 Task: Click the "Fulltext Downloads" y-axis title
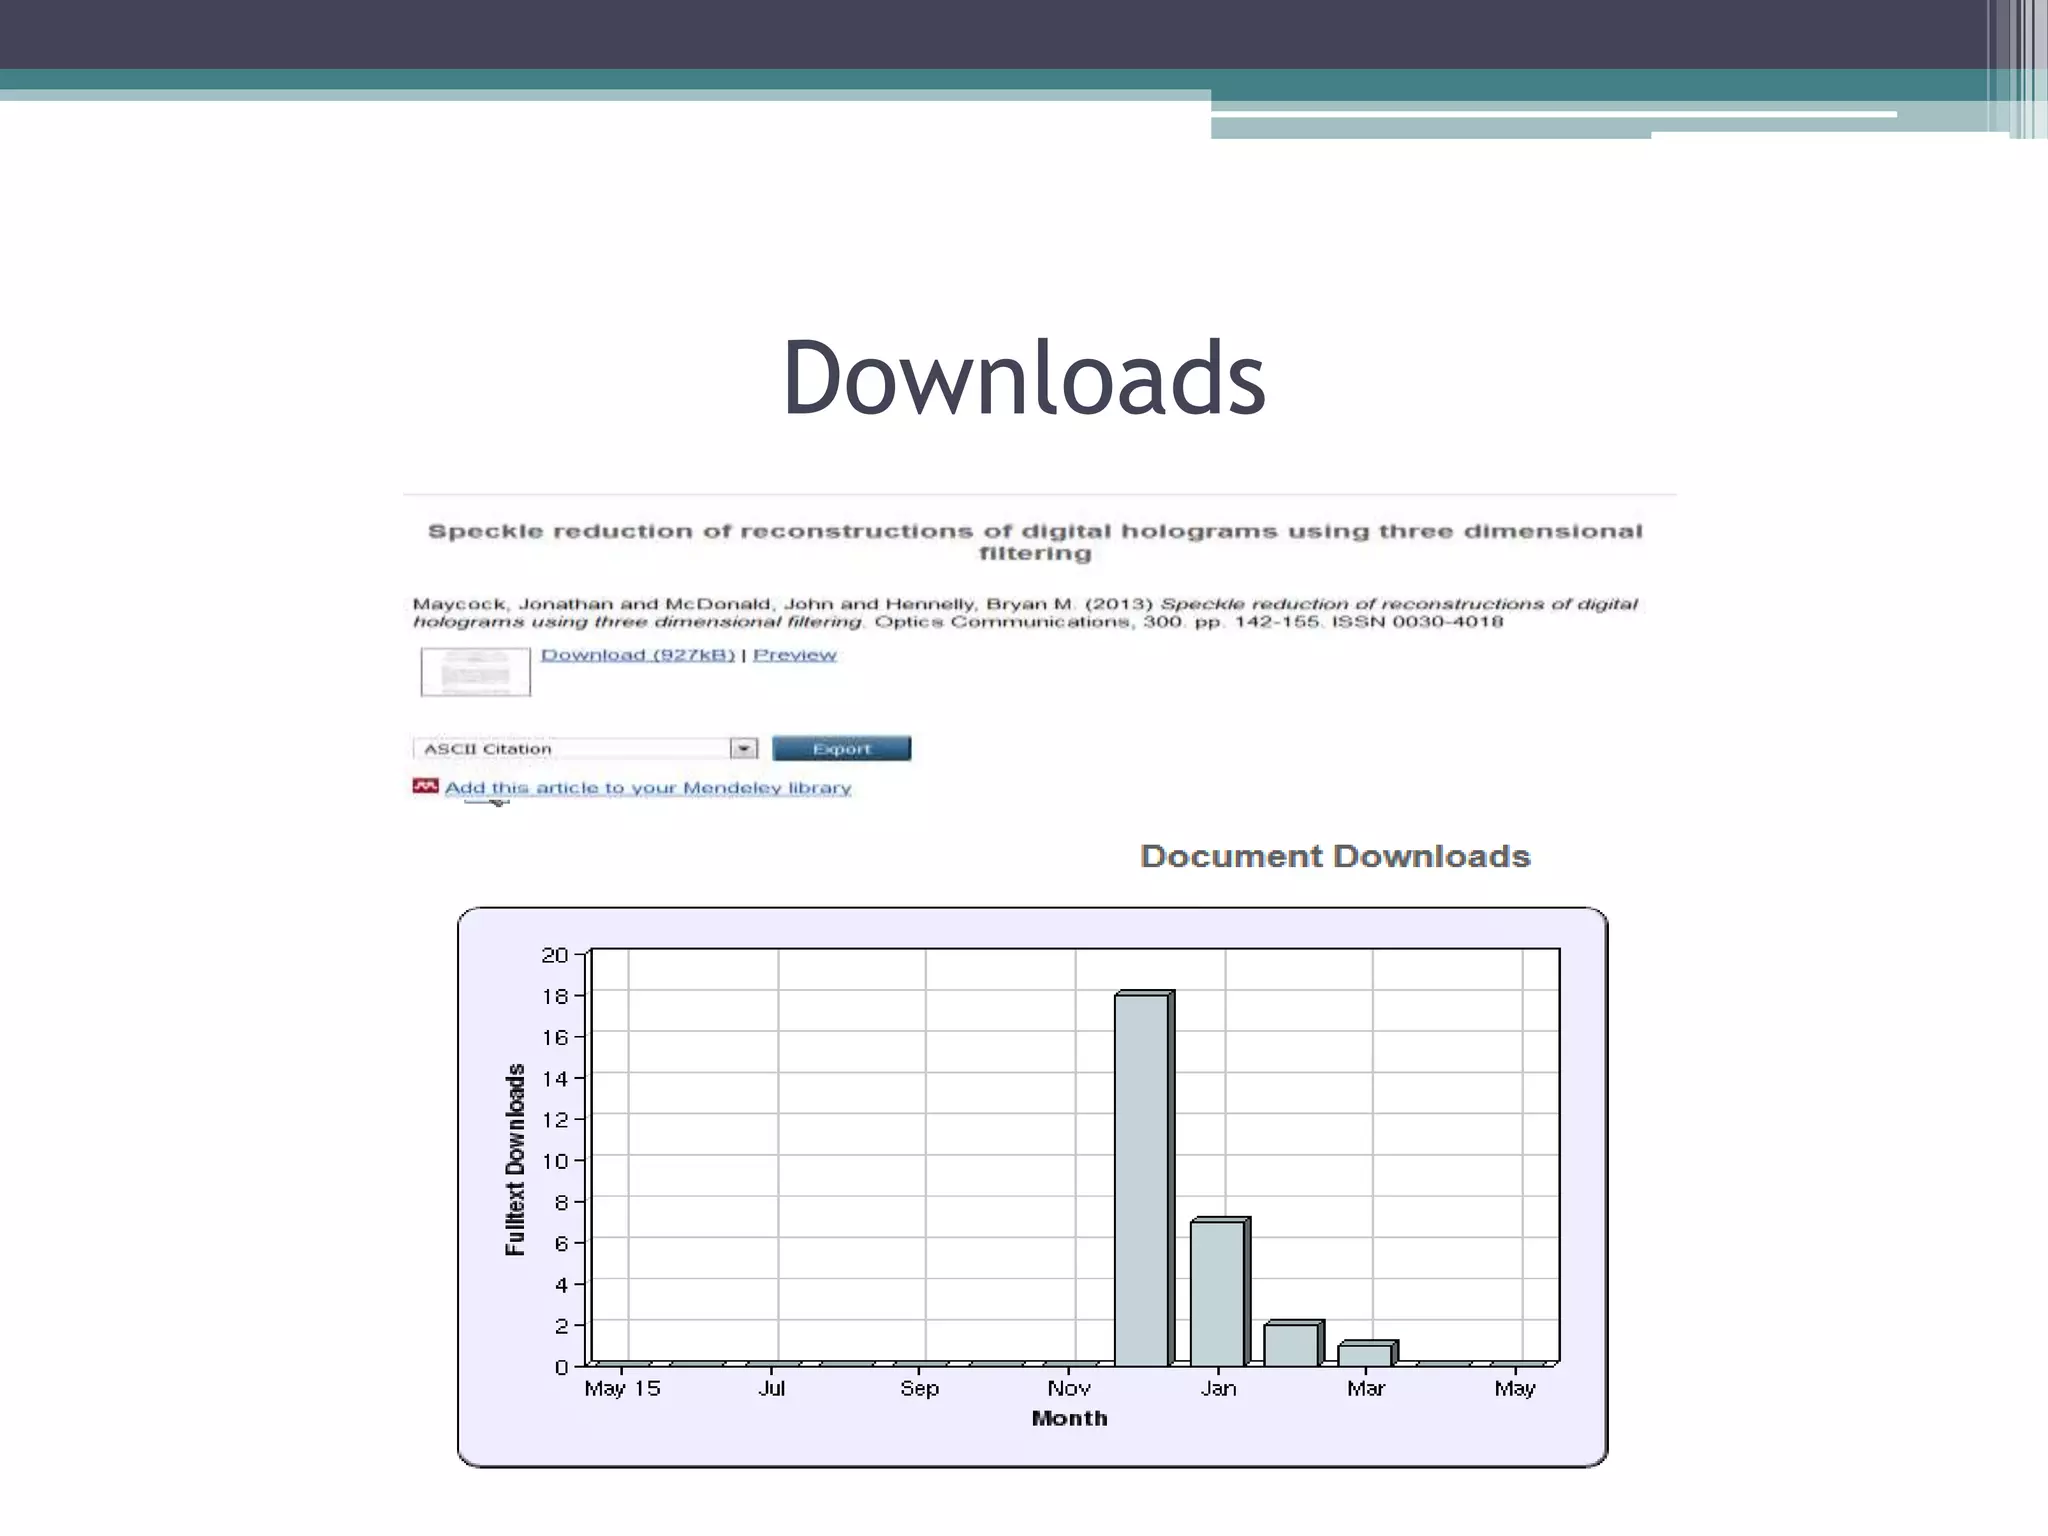pyautogui.click(x=515, y=1159)
